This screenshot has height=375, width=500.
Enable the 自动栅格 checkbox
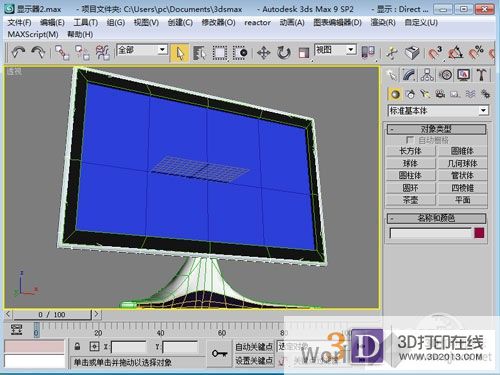click(x=409, y=140)
